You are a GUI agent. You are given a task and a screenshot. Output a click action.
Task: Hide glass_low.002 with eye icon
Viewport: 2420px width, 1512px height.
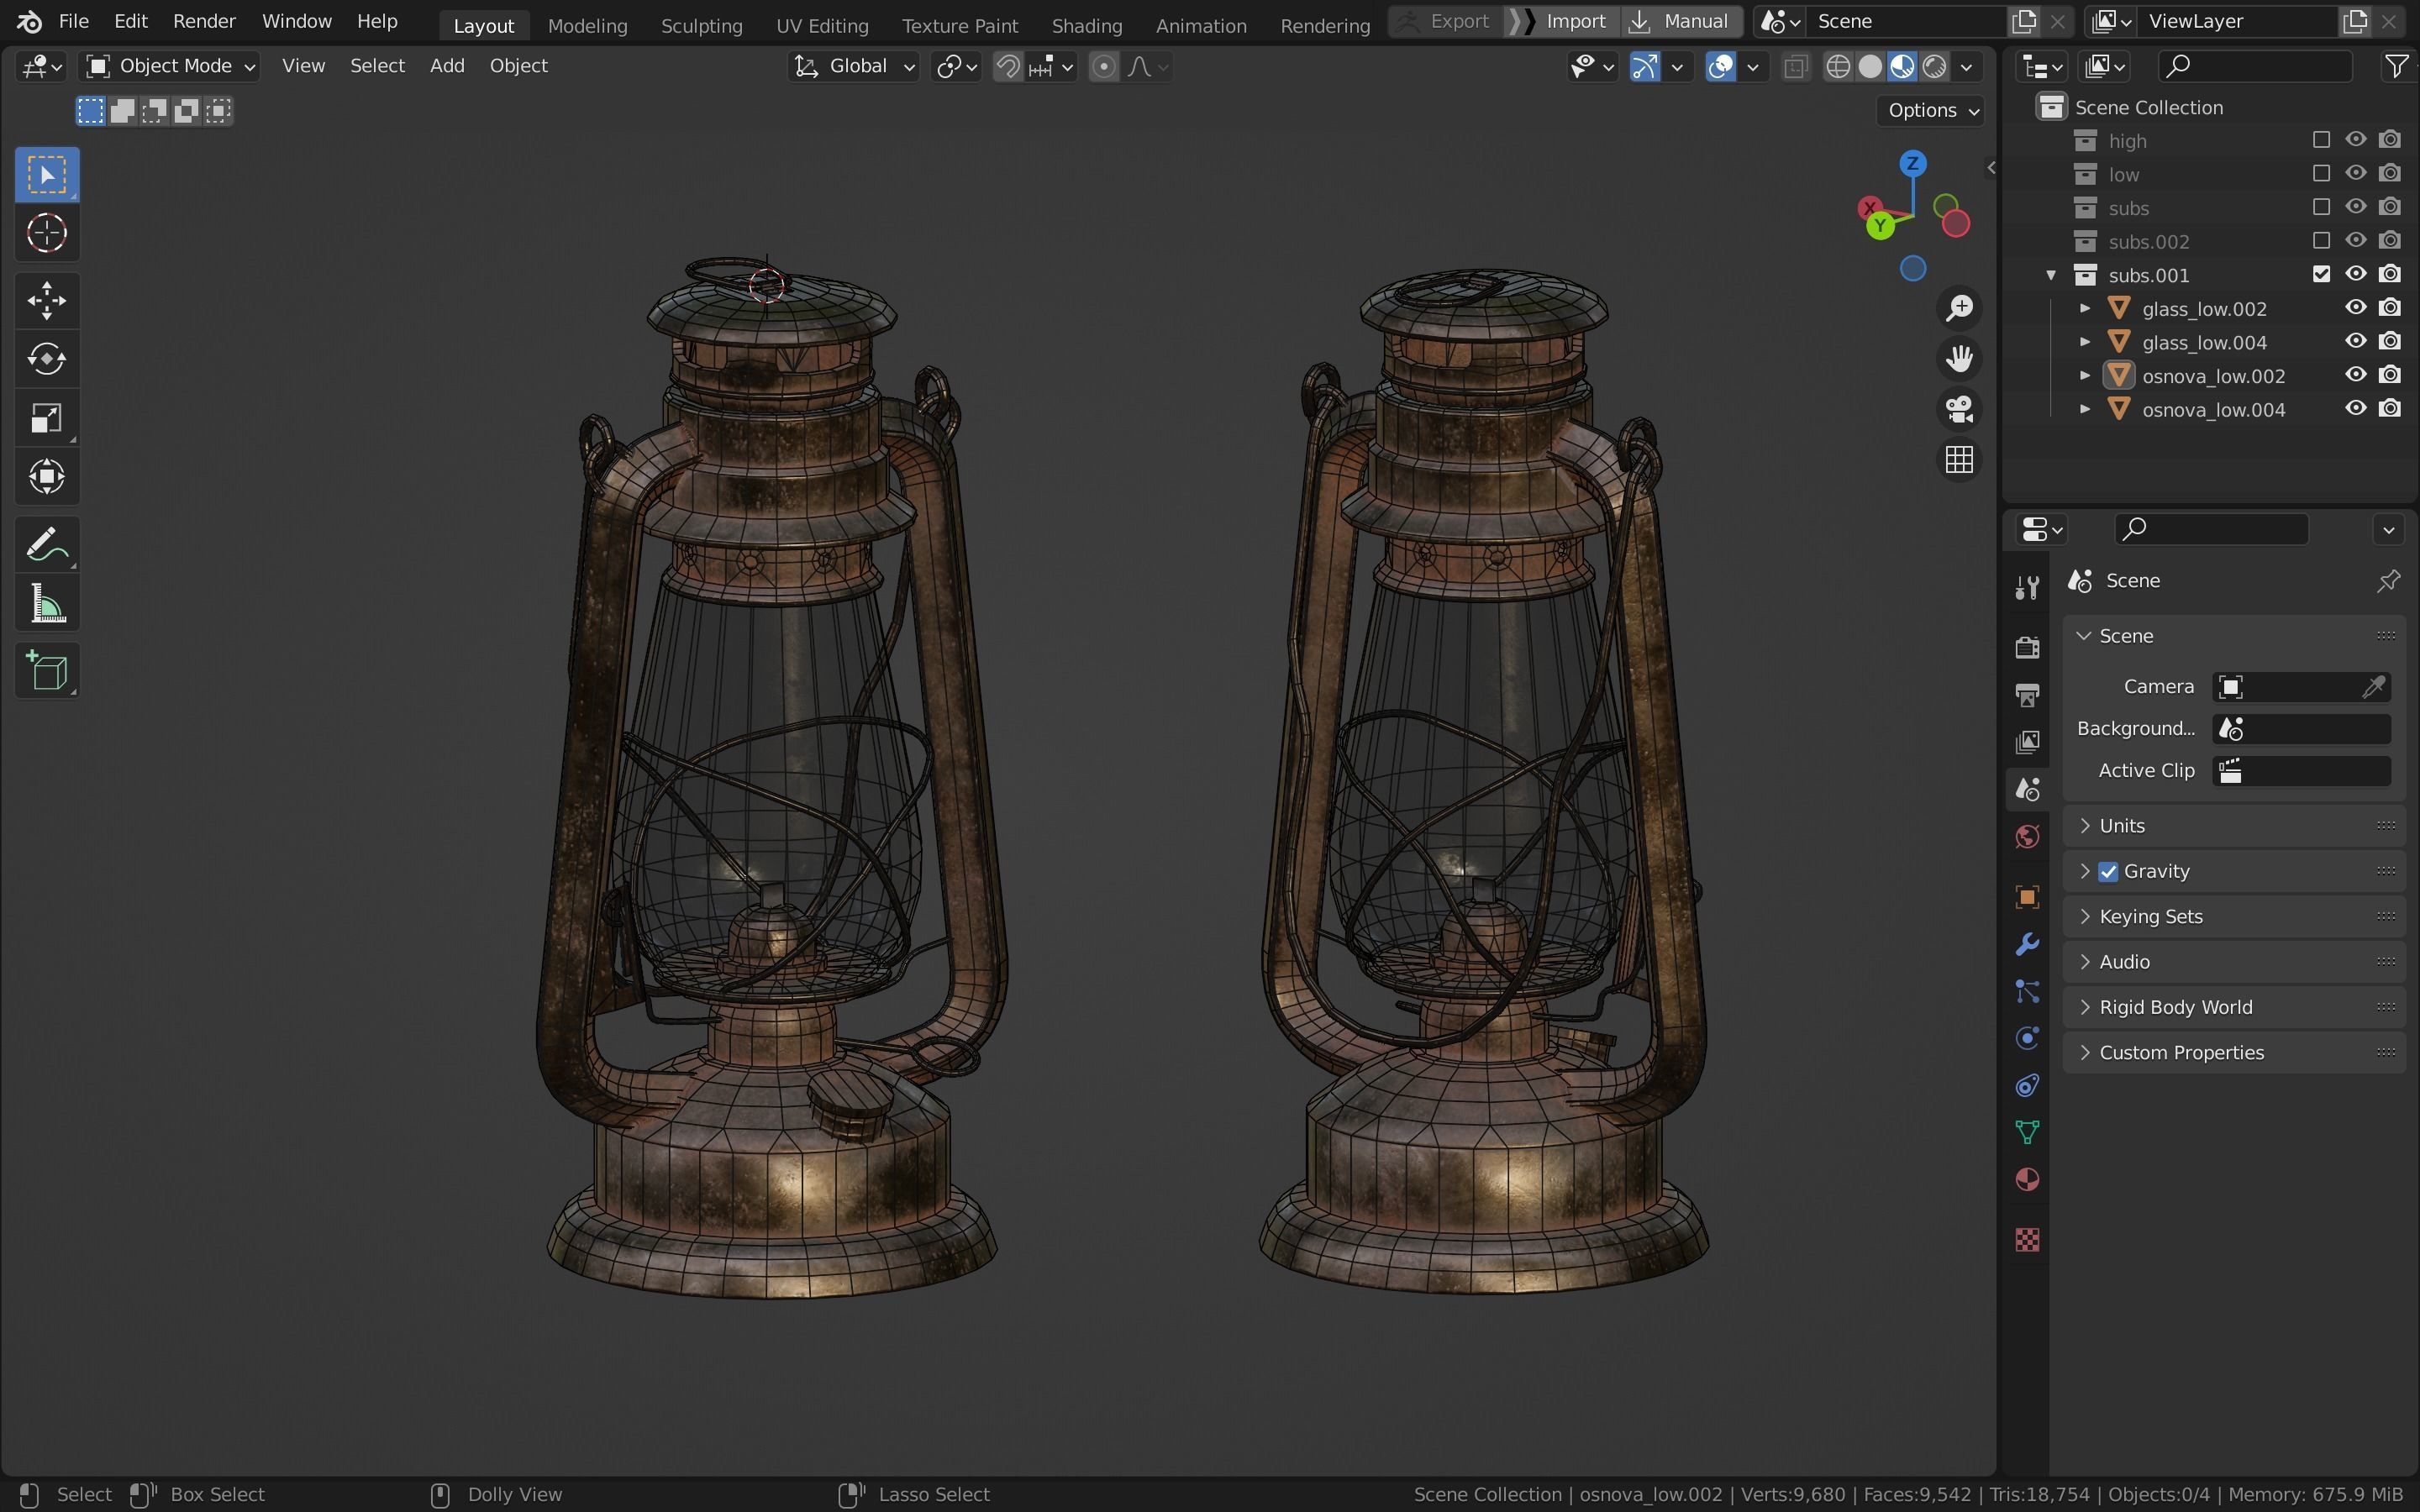click(2355, 308)
